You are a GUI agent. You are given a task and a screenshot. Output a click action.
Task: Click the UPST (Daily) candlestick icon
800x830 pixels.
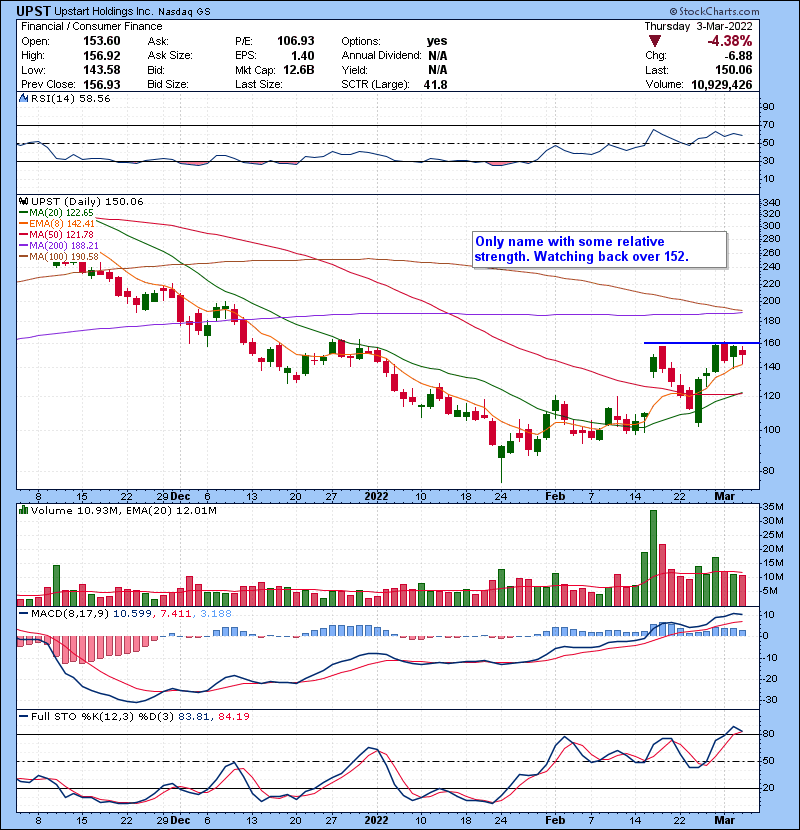tap(23, 201)
